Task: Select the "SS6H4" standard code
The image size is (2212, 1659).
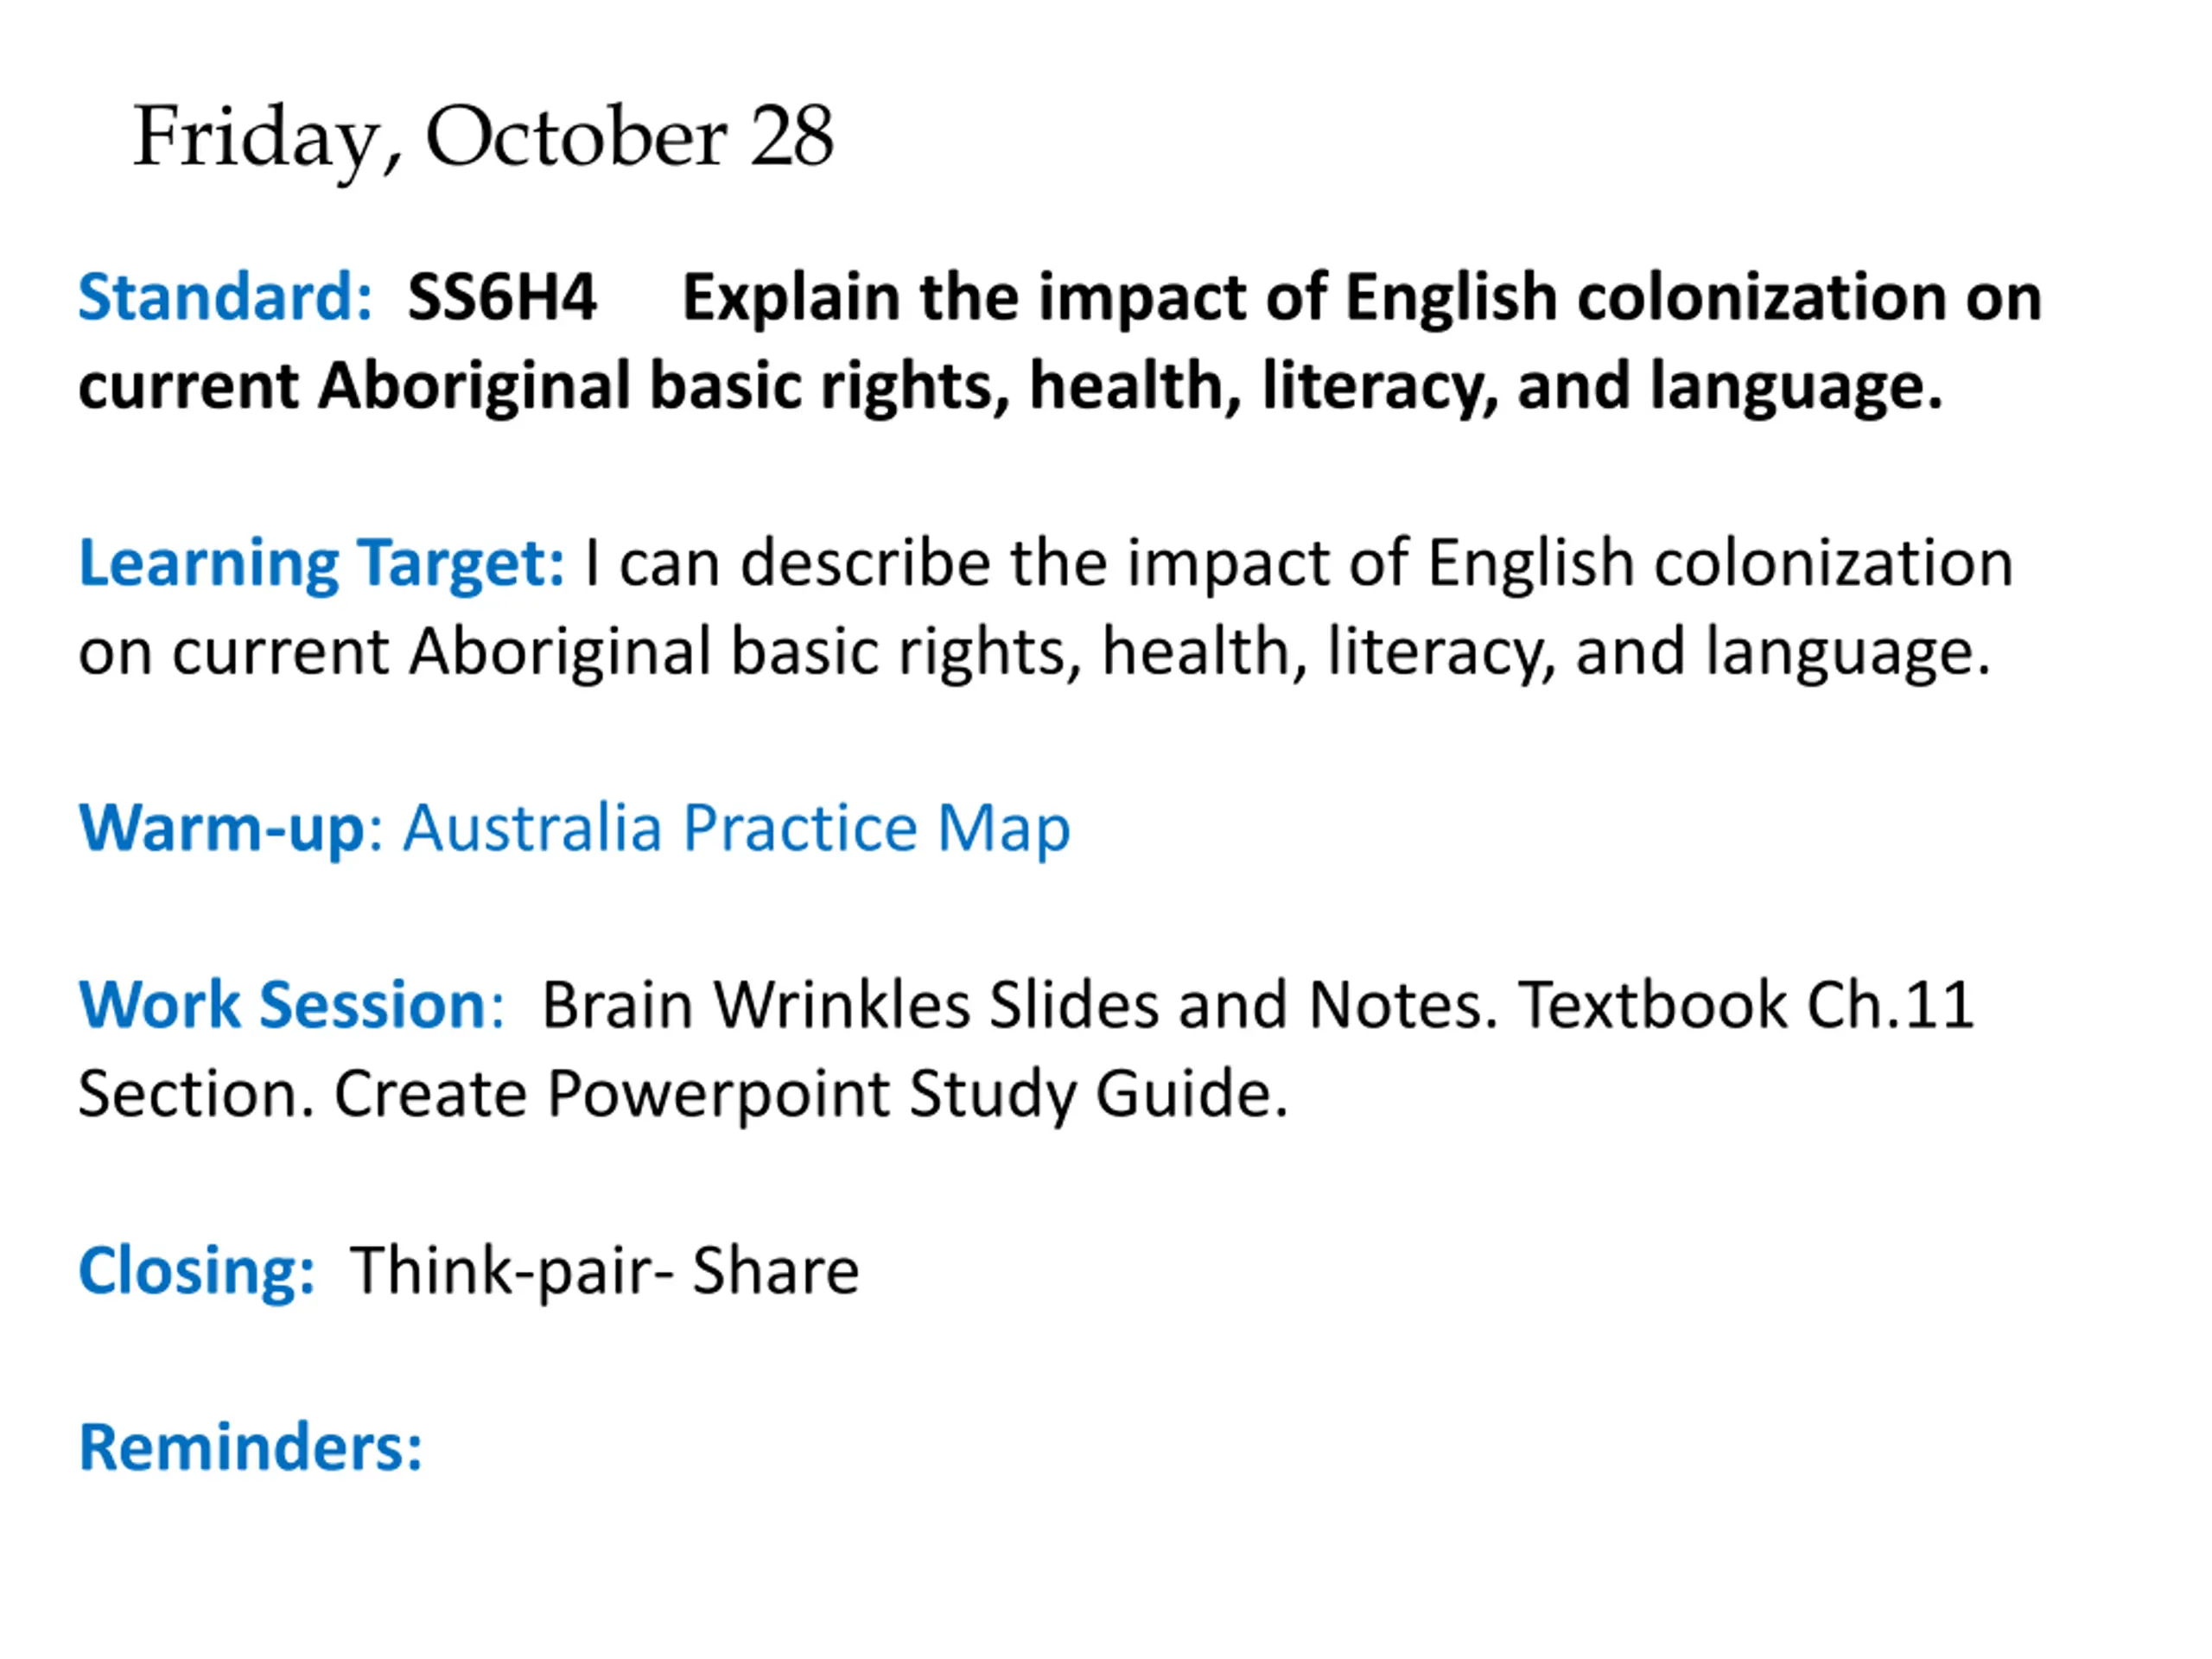Action: pyautogui.click(x=502, y=297)
